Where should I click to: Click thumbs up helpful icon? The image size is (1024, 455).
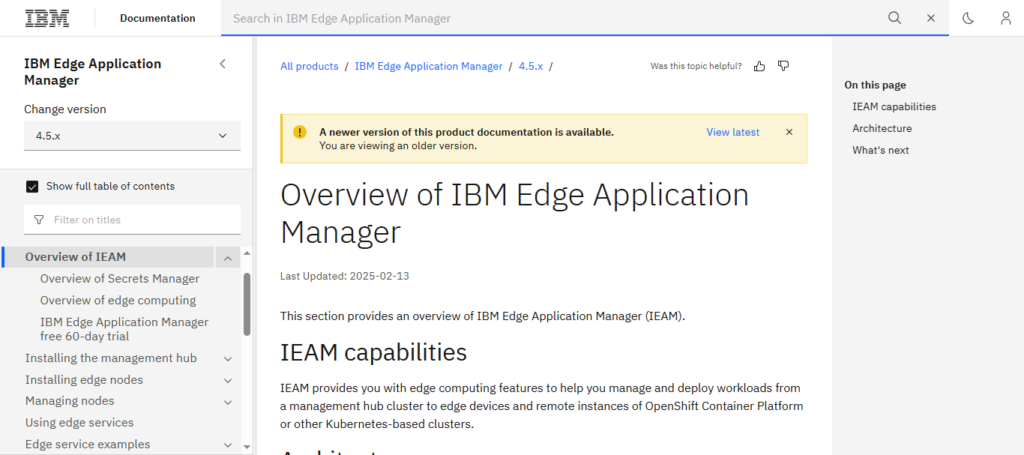(759, 66)
